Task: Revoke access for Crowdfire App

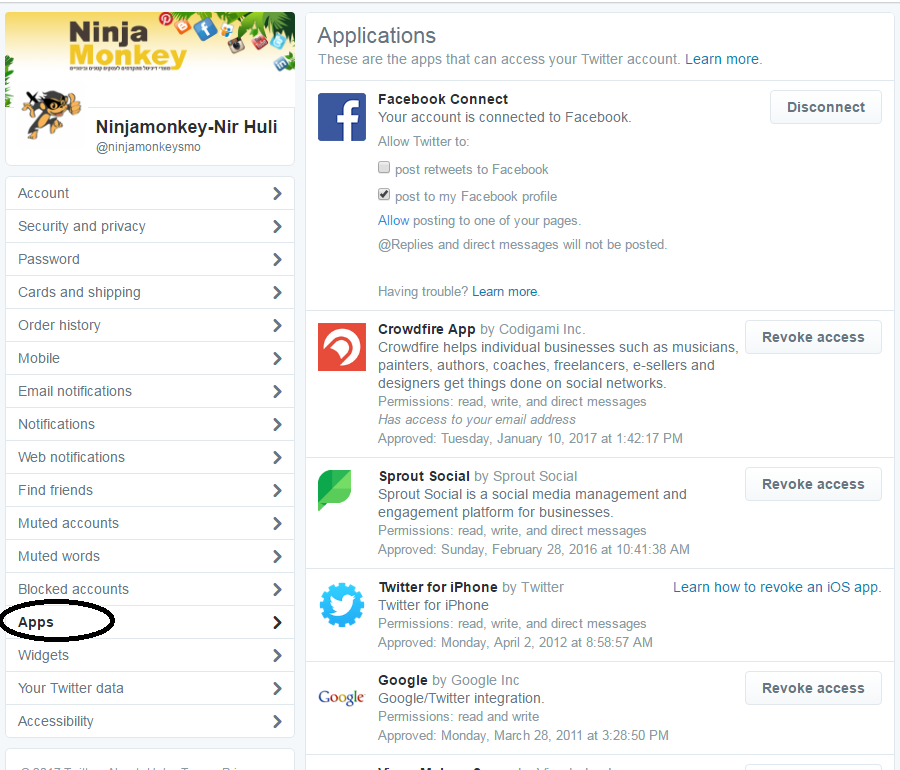Action: tap(812, 337)
